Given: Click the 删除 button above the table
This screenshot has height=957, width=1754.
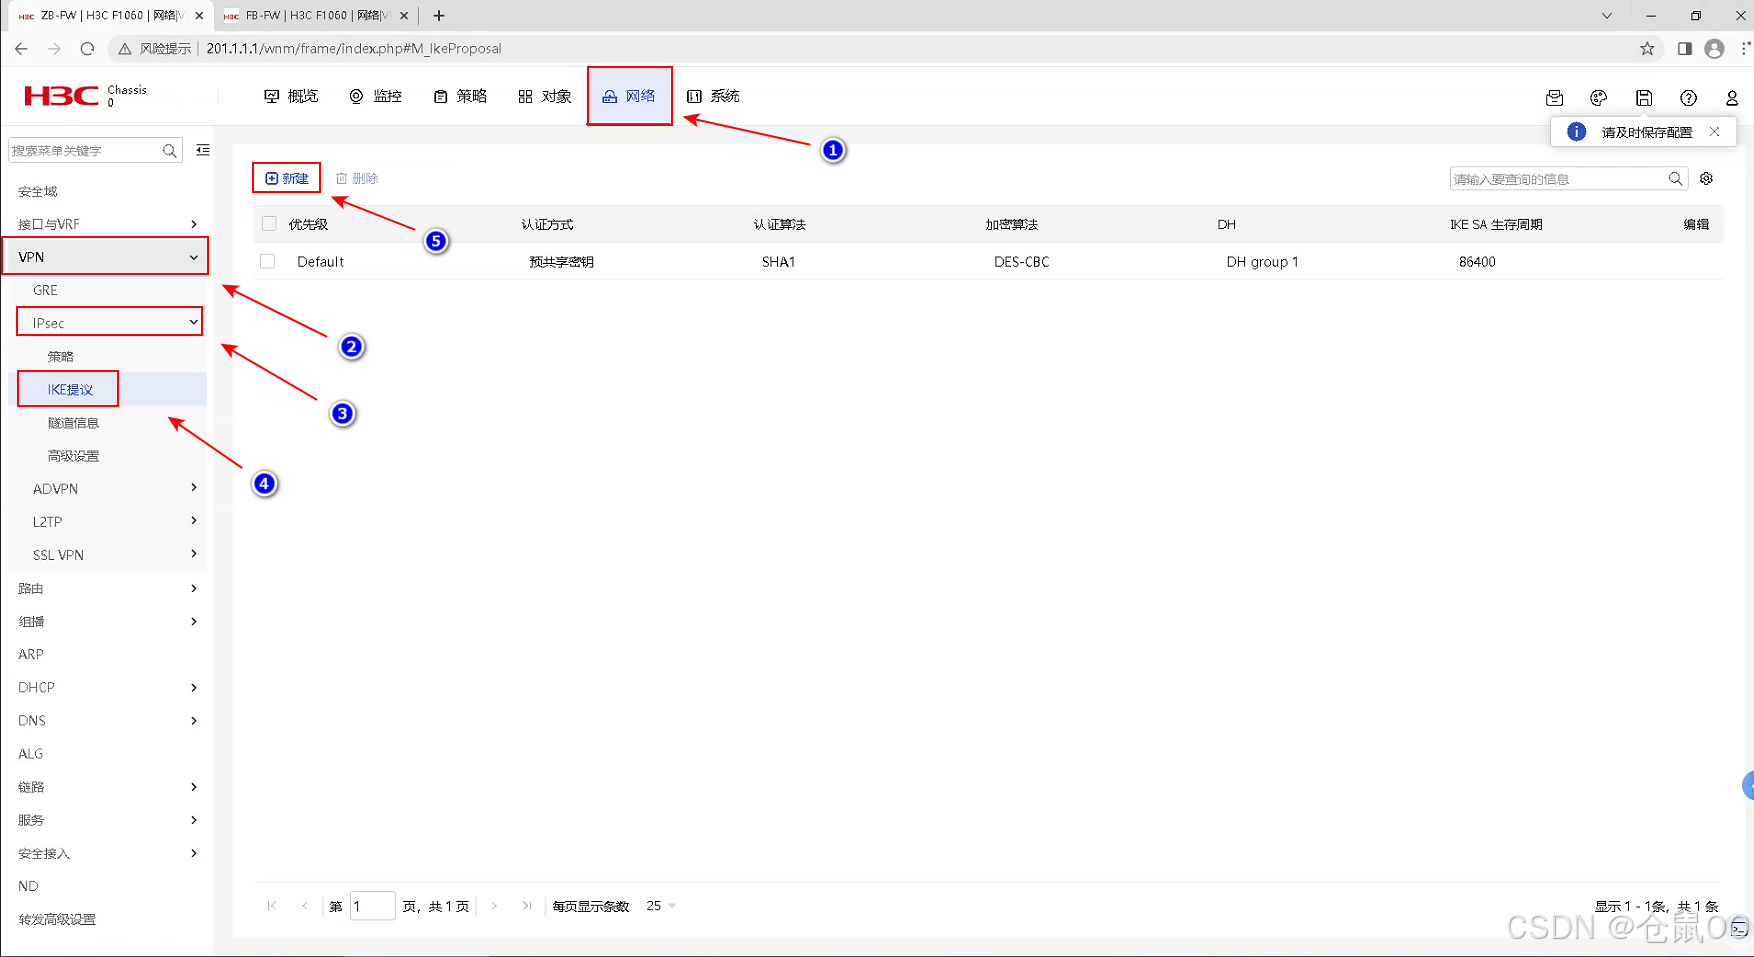Looking at the screenshot, I should click(357, 177).
